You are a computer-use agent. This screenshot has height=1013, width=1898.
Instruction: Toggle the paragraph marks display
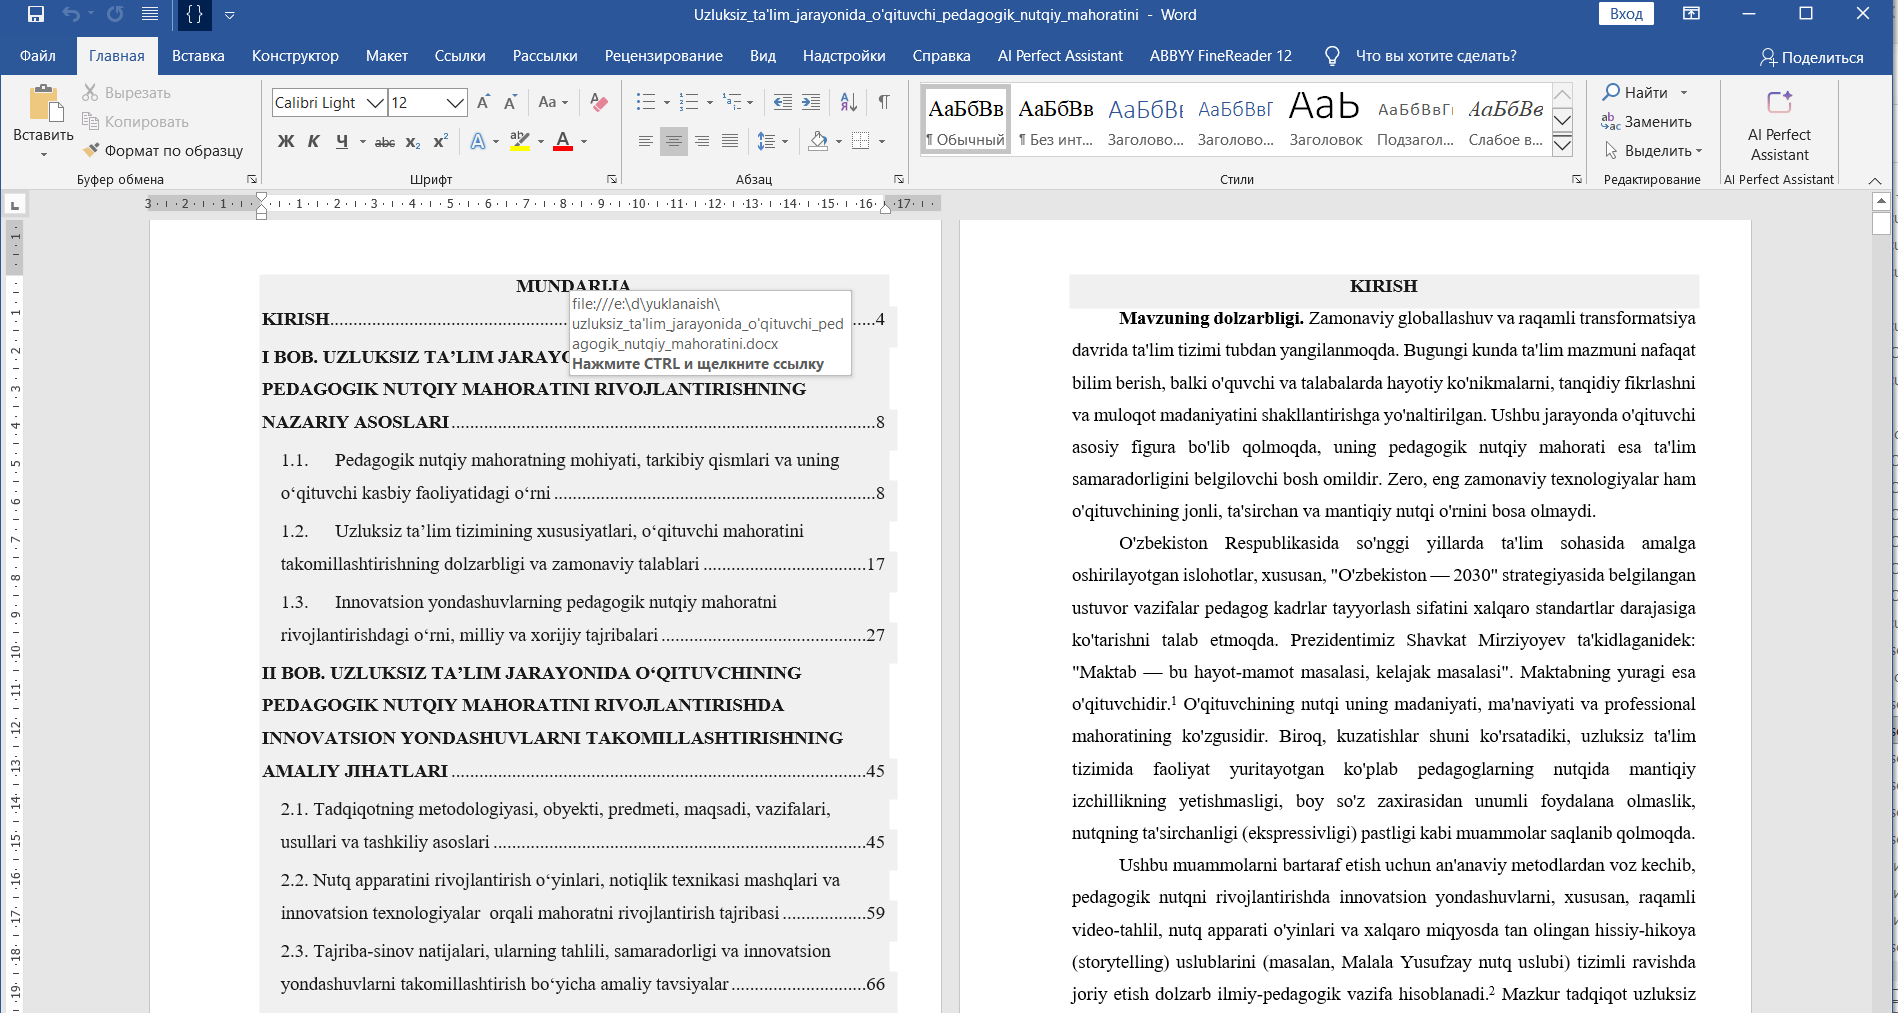tap(884, 102)
